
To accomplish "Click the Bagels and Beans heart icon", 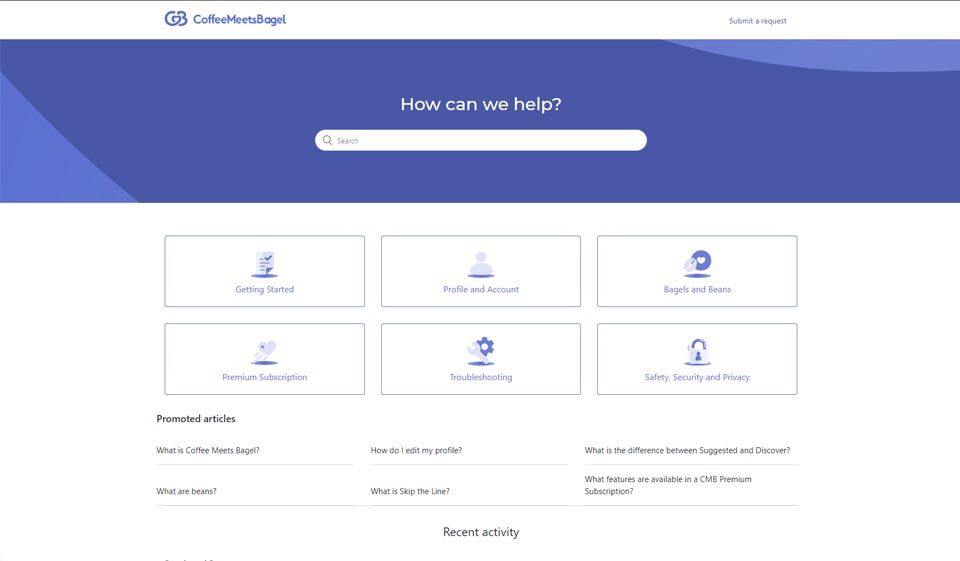I will coord(697,263).
